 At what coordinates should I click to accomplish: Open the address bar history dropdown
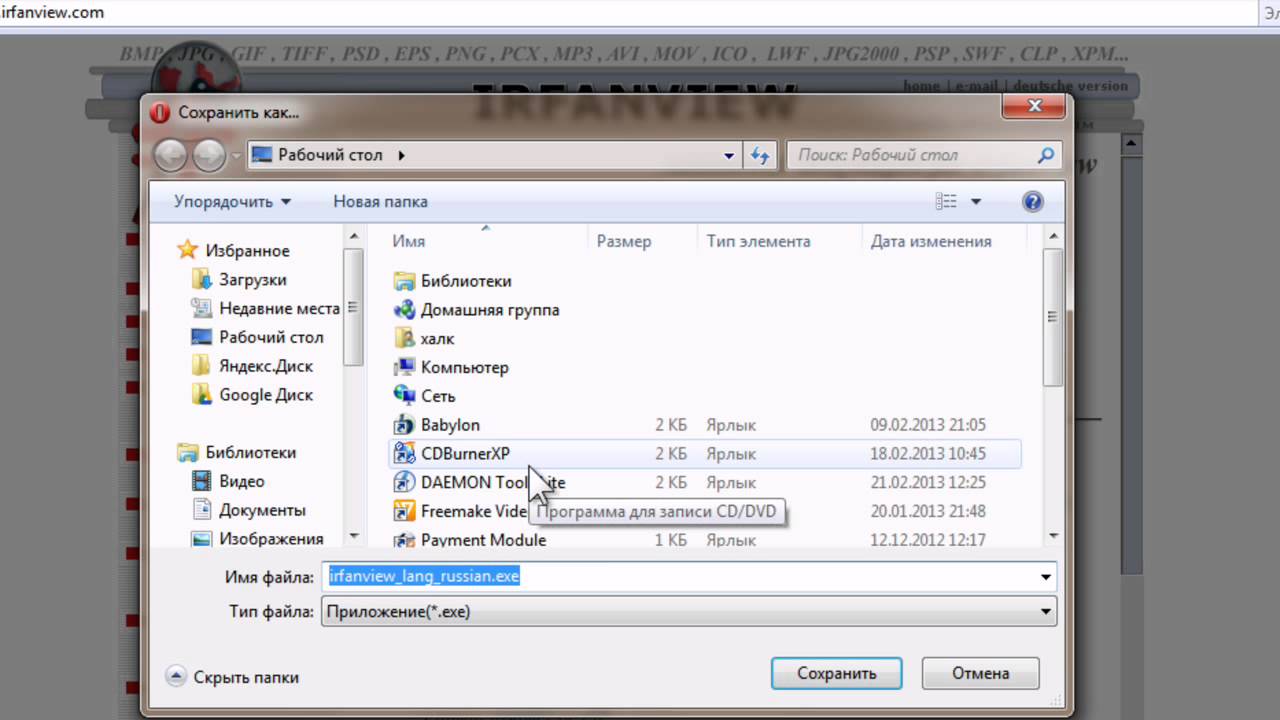[729, 155]
